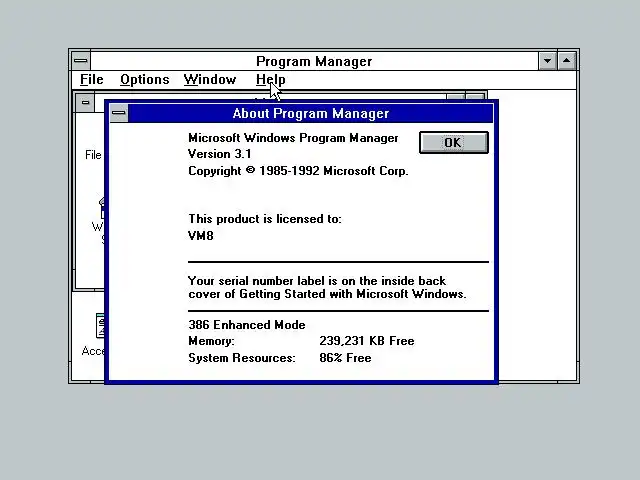
Task: Click 'Microsoft Windows Program Manager' heading text
Action: coord(293,138)
